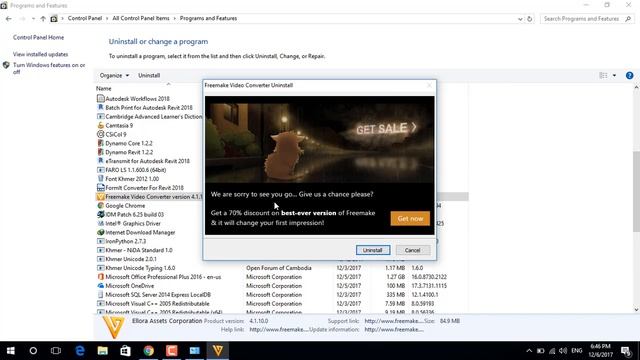The height and width of the screenshot is (360, 640).
Task: Select CSiCol 9 program entry
Action: (116, 134)
